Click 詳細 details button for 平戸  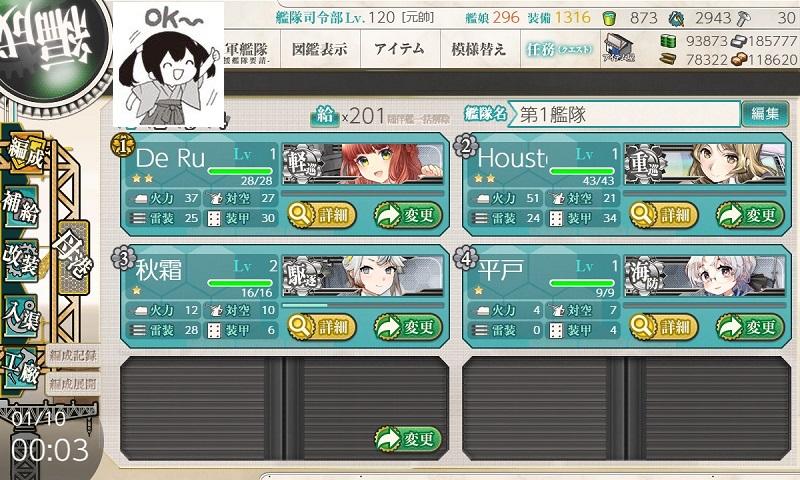[x=664, y=327]
